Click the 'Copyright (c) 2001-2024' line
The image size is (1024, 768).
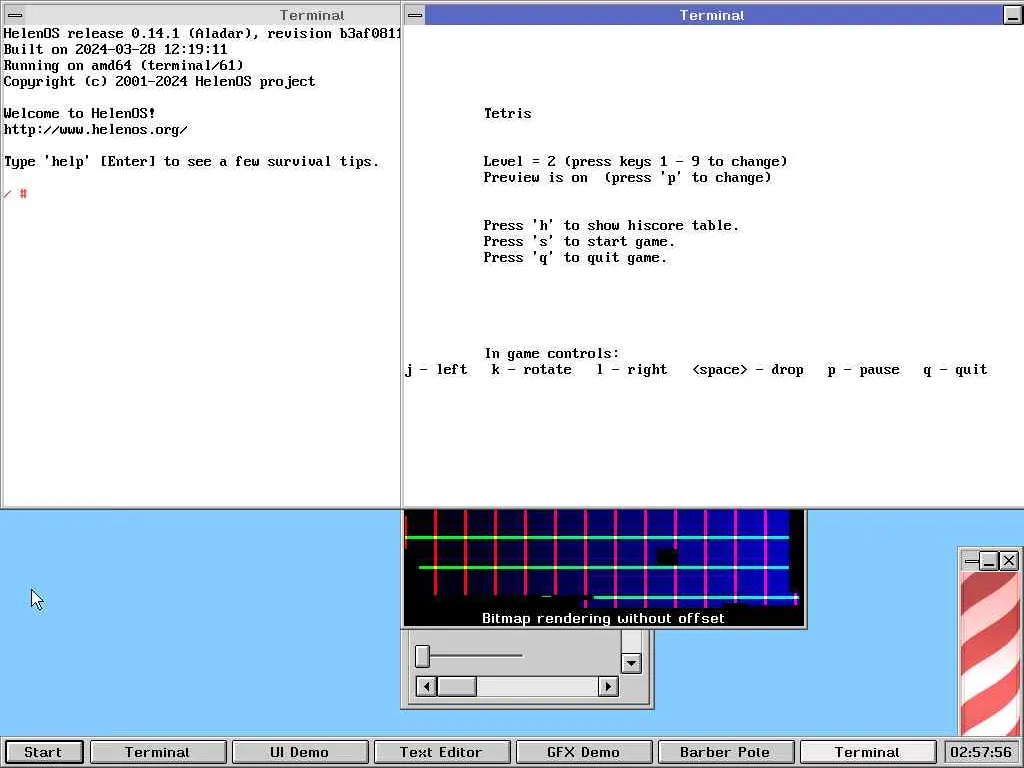tap(159, 81)
